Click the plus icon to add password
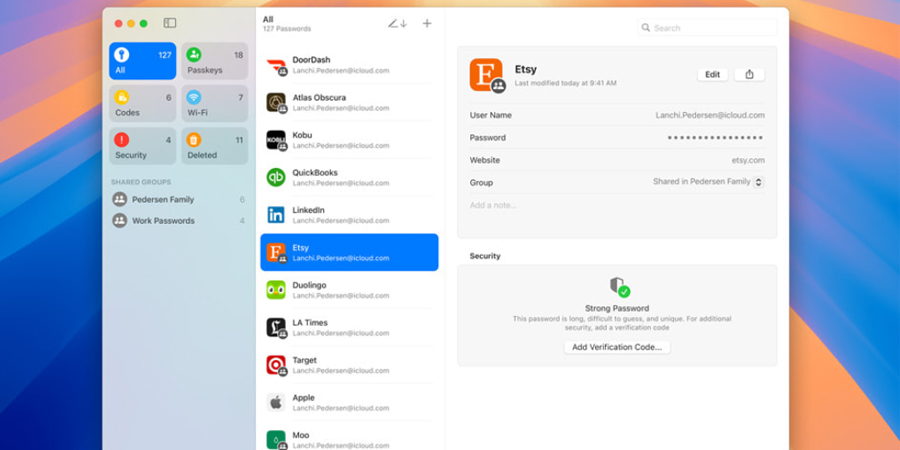 point(427,23)
